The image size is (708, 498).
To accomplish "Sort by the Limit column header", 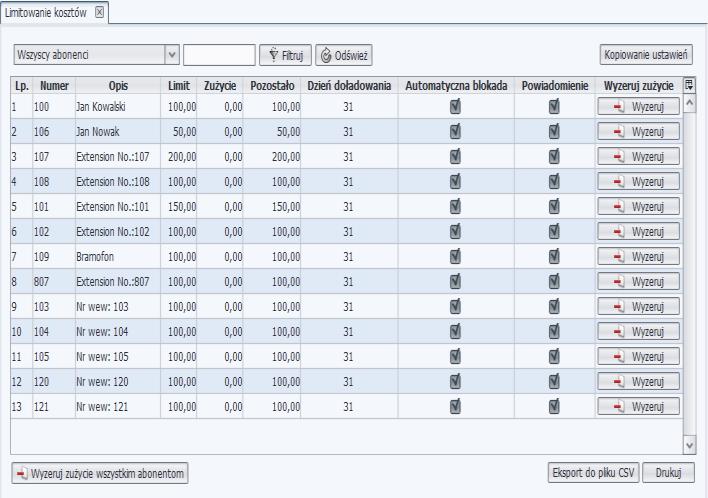I will (179, 86).
